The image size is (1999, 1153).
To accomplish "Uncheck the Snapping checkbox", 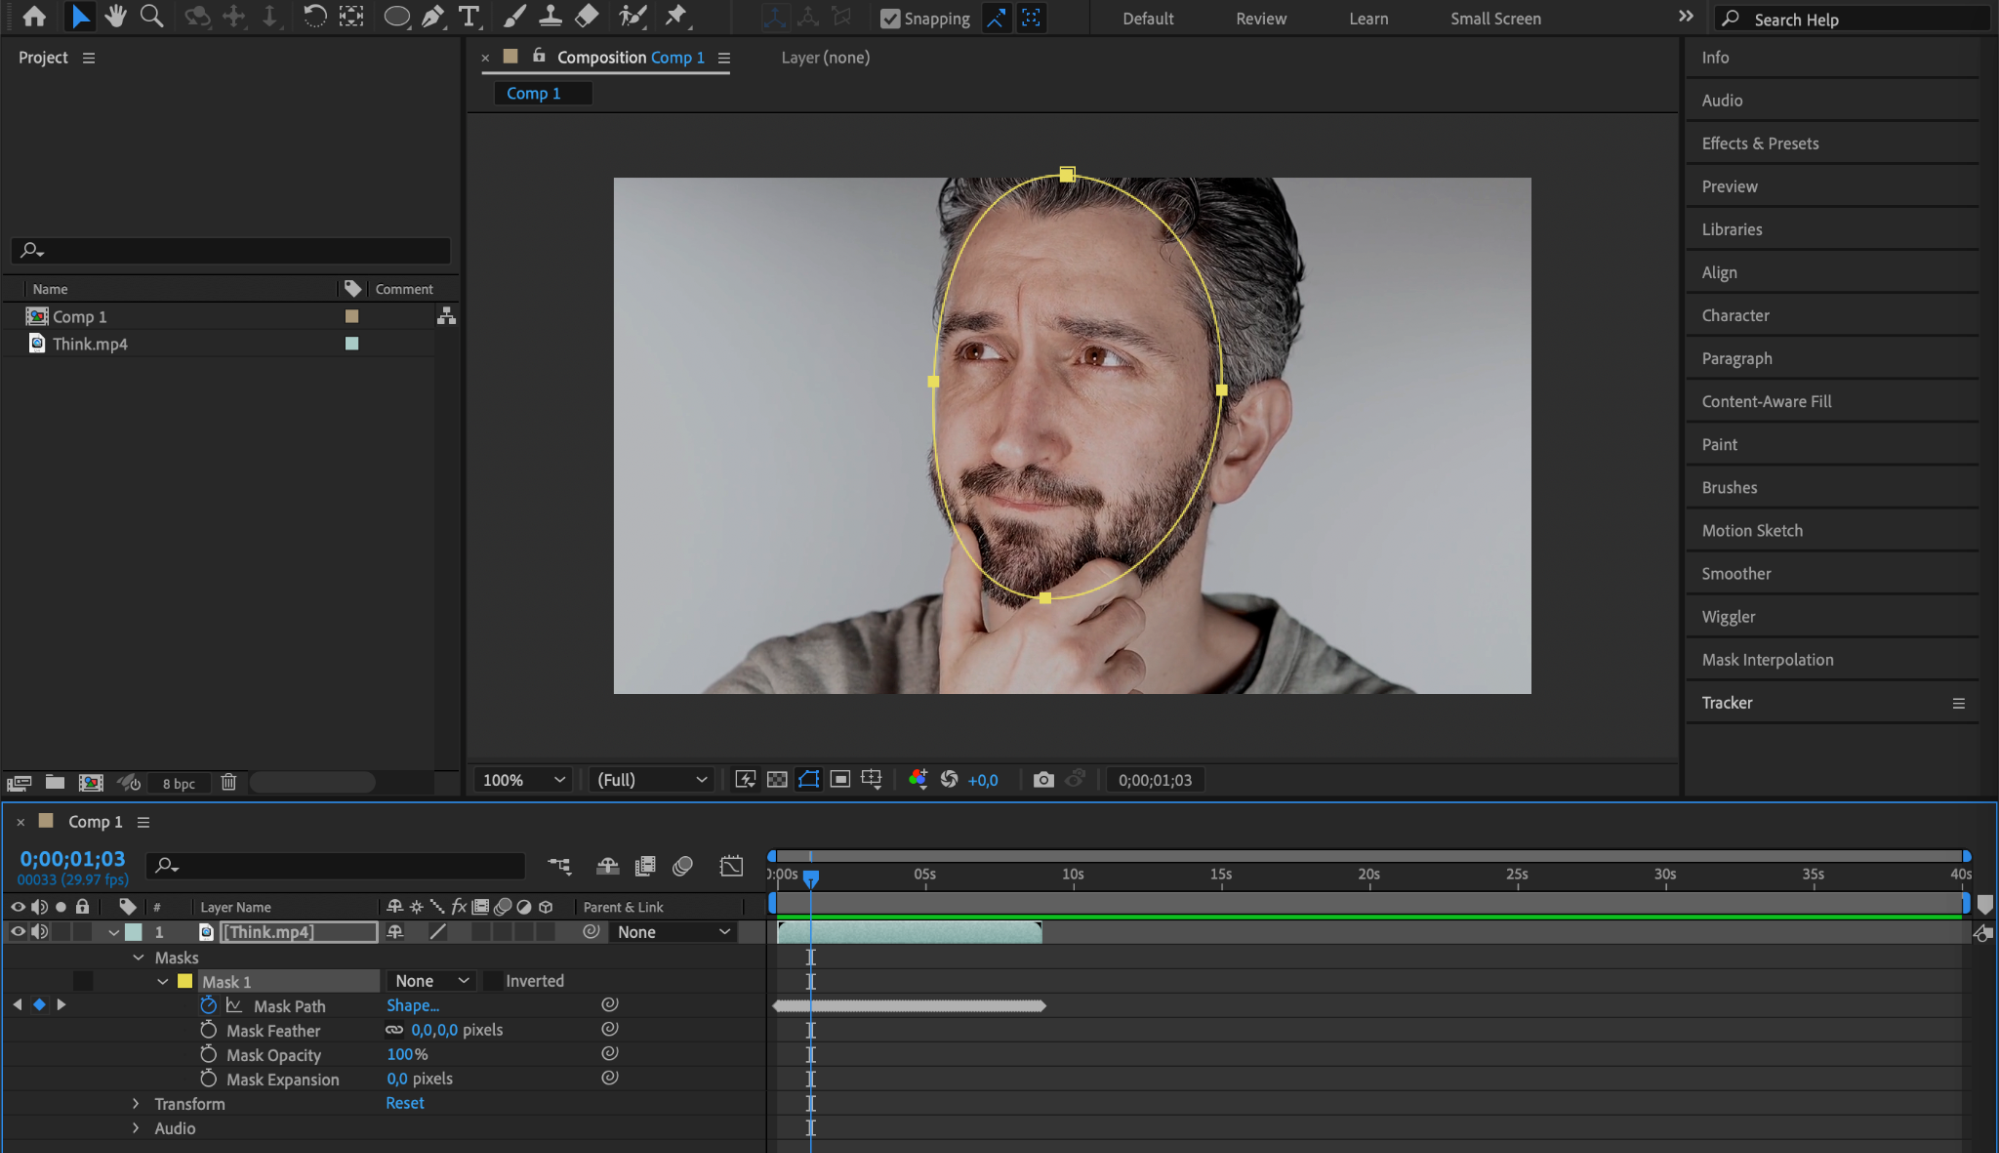I will 889,18.
